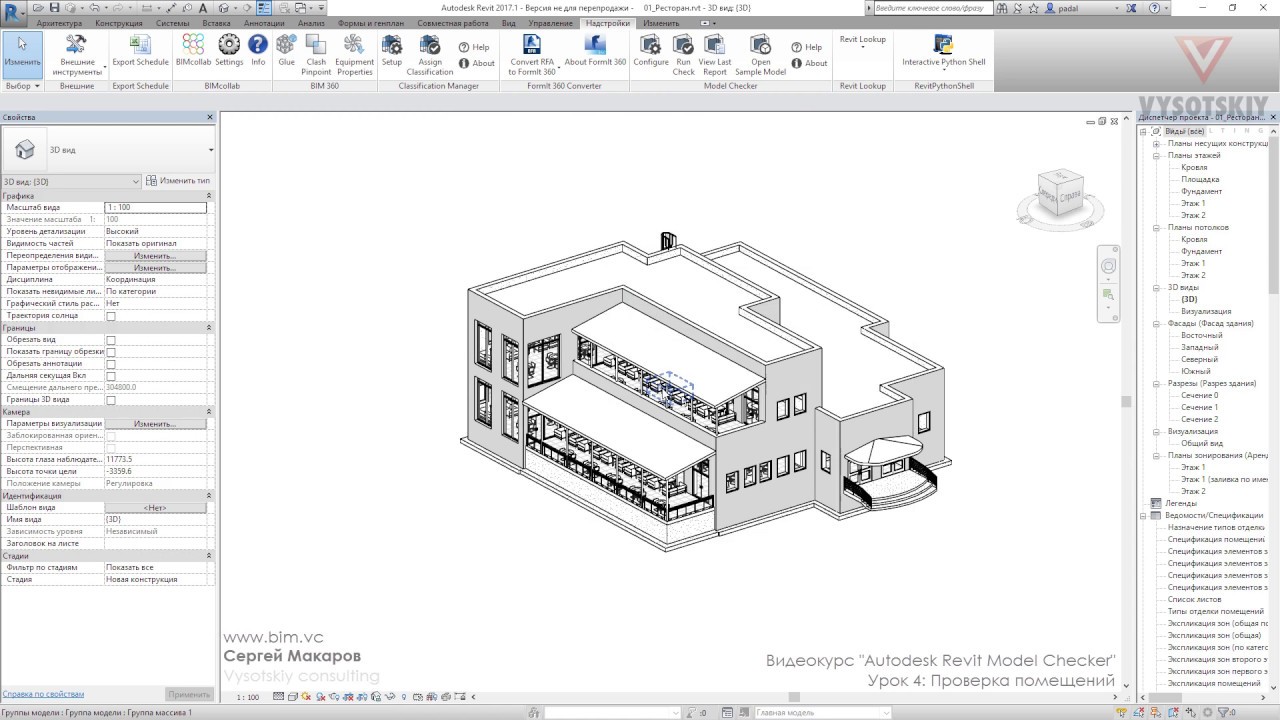Open the Совместная работа ribbon tab
This screenshot has height=720, width=1280.
[x=453, y=23]
